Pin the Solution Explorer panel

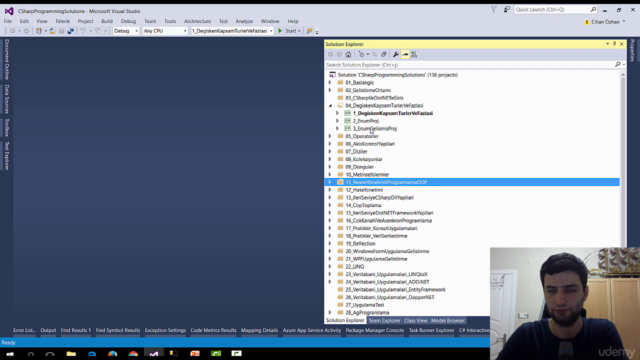(614, 44)
